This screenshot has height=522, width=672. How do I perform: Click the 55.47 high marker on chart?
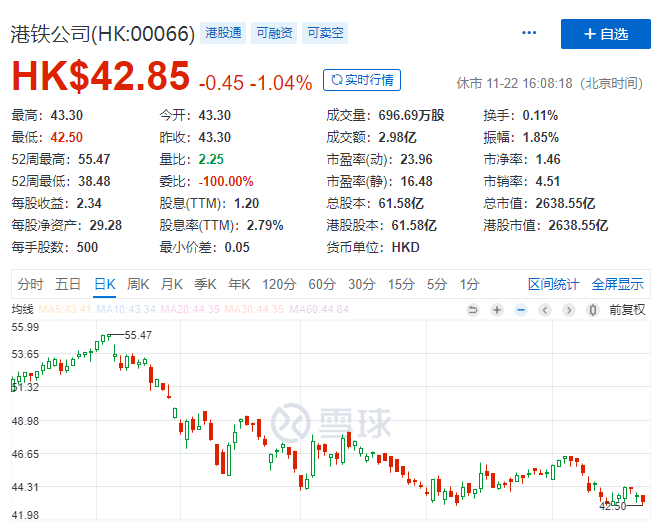click(138, 335)
